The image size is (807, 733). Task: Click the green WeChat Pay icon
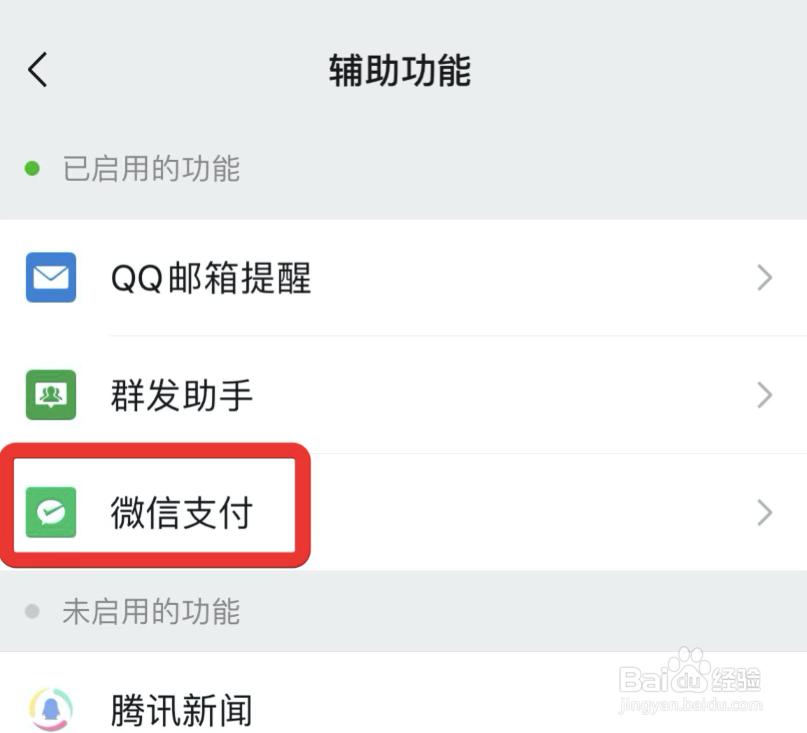tap(51, 512)
